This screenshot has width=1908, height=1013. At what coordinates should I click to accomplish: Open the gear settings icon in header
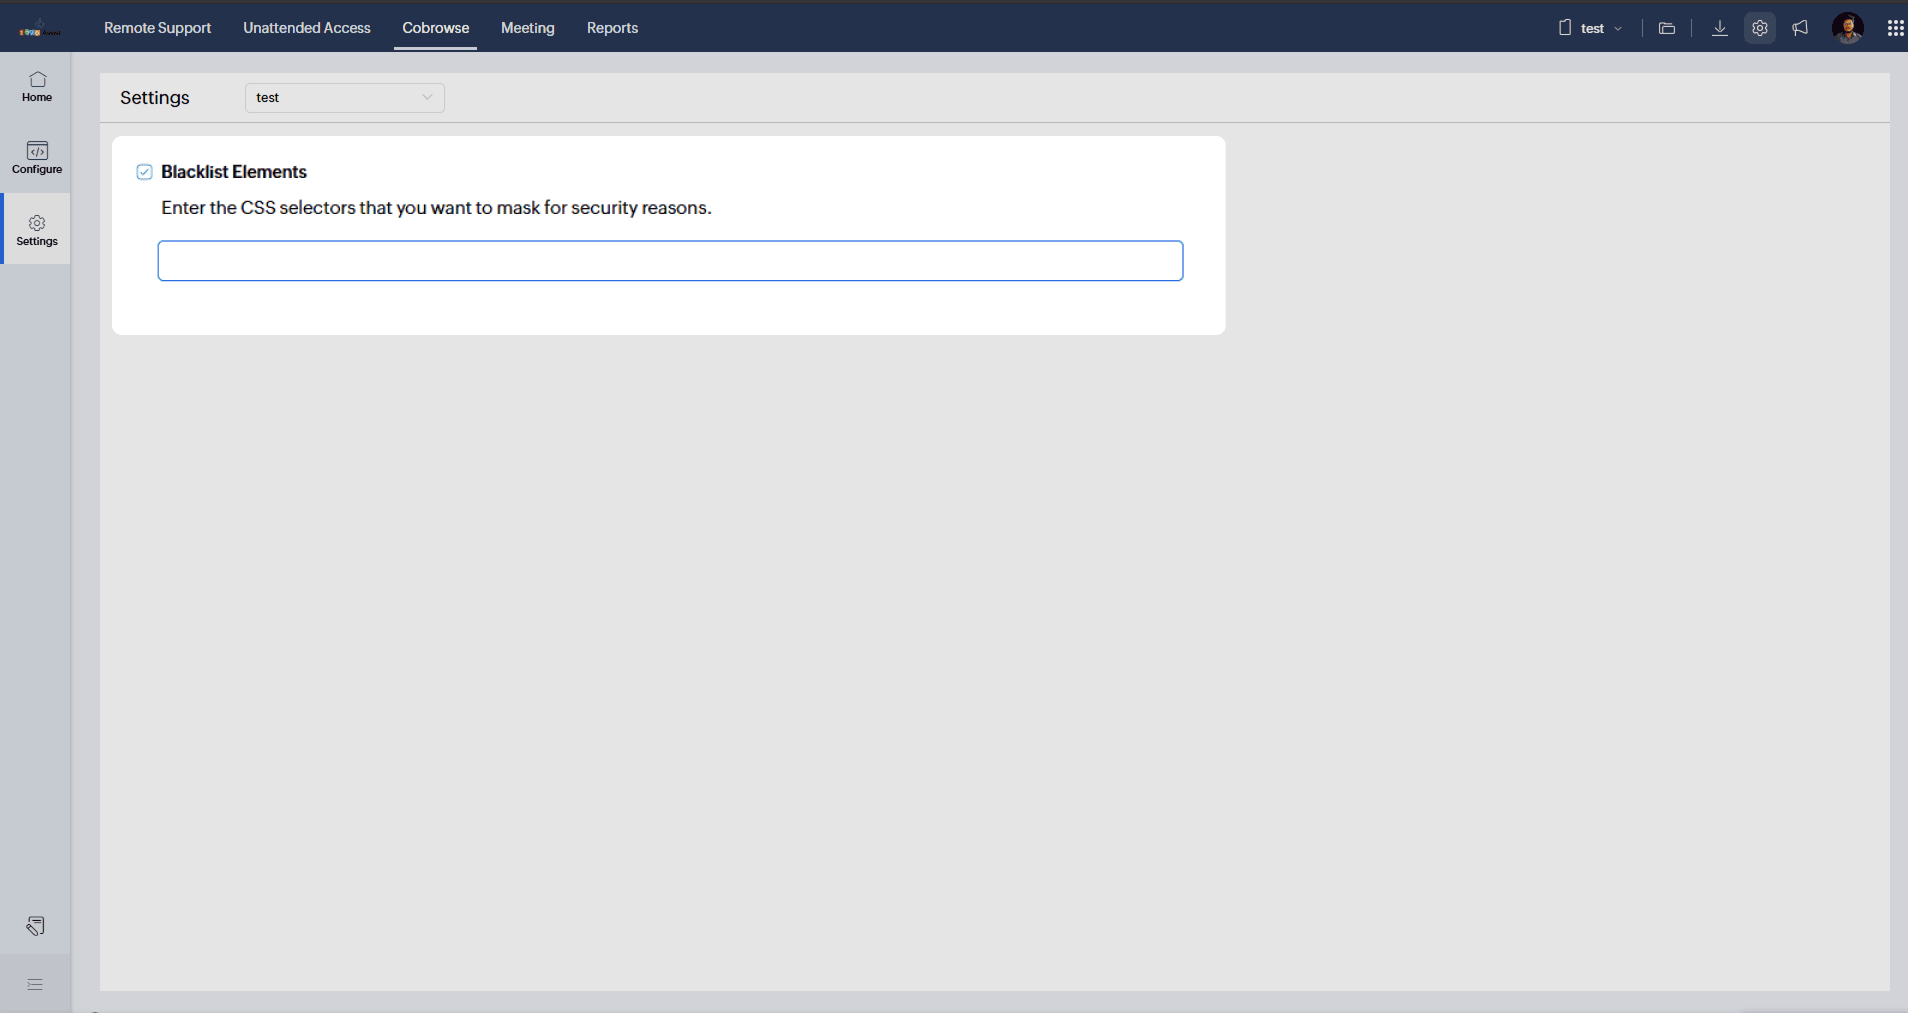pyautogui.click(x=1760, y=28)
